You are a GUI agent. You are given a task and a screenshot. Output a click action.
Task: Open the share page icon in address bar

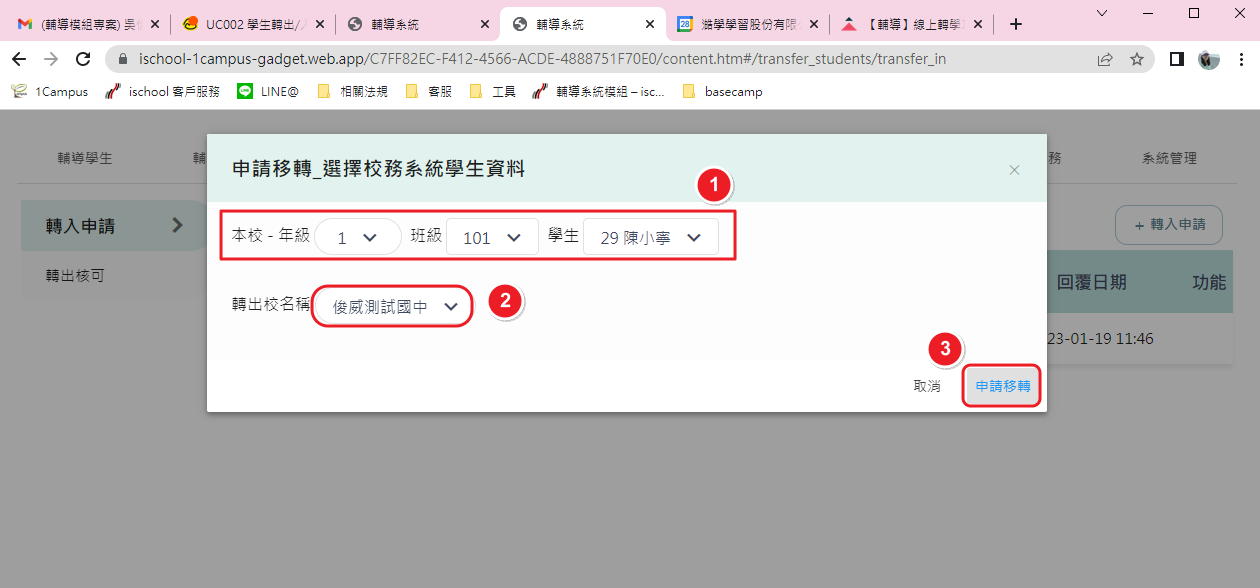(1105, 59)
